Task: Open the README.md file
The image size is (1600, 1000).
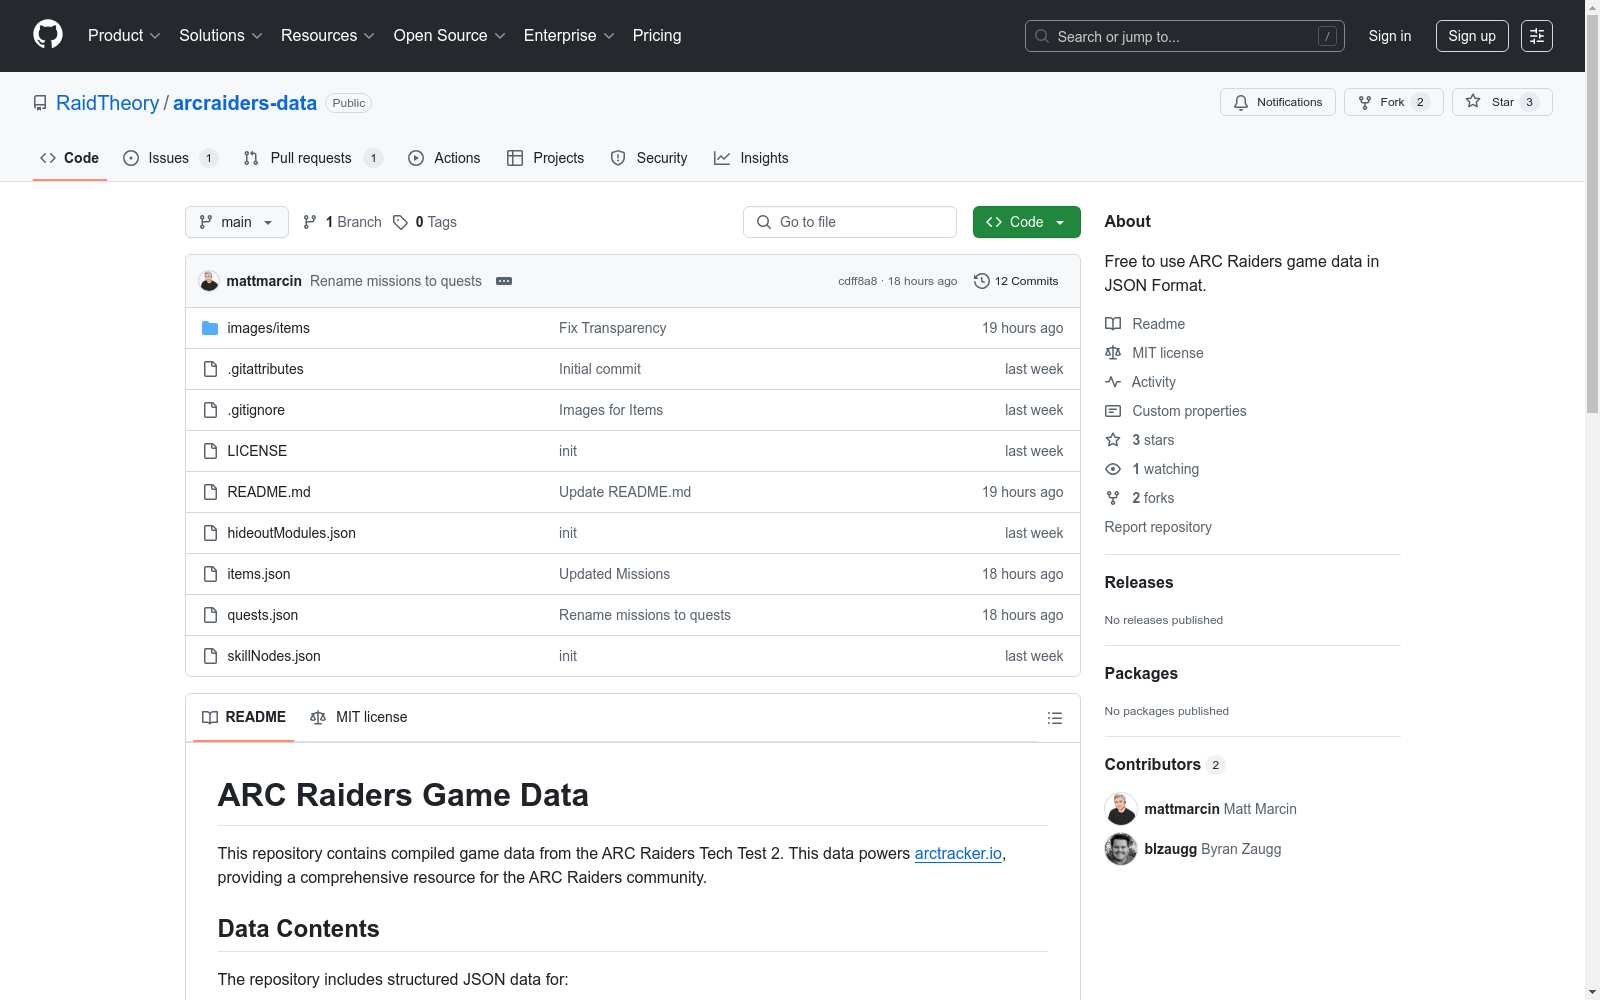Action: tap(269, 492)
